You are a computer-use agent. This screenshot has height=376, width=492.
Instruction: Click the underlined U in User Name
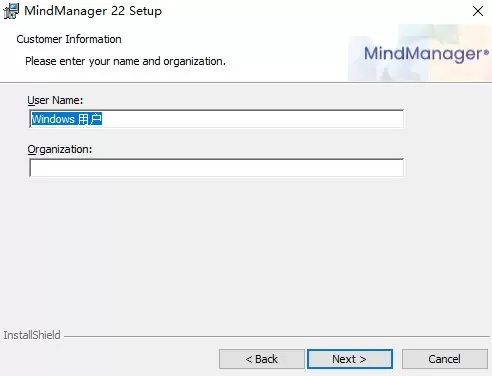coord(31,101)
